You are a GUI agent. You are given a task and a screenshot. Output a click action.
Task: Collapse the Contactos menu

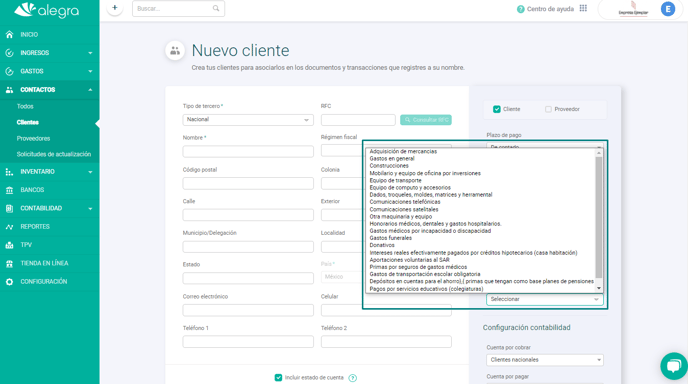coord(50,90)
